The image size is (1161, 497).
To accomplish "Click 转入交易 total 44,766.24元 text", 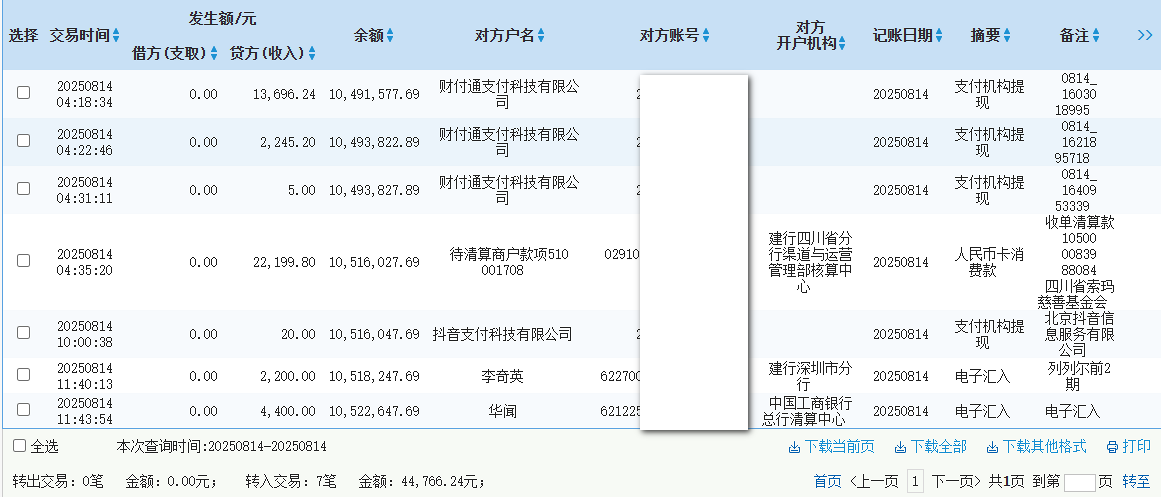I will click(x=365, y=481).
